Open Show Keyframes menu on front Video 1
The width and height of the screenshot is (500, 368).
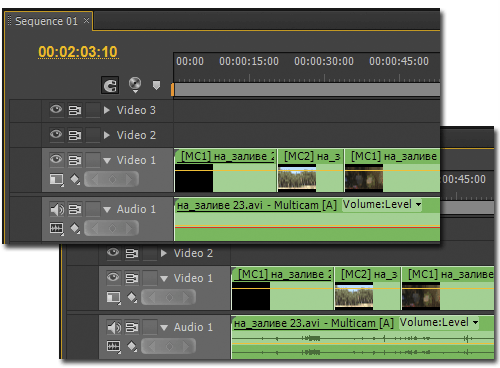coord(75,179)
